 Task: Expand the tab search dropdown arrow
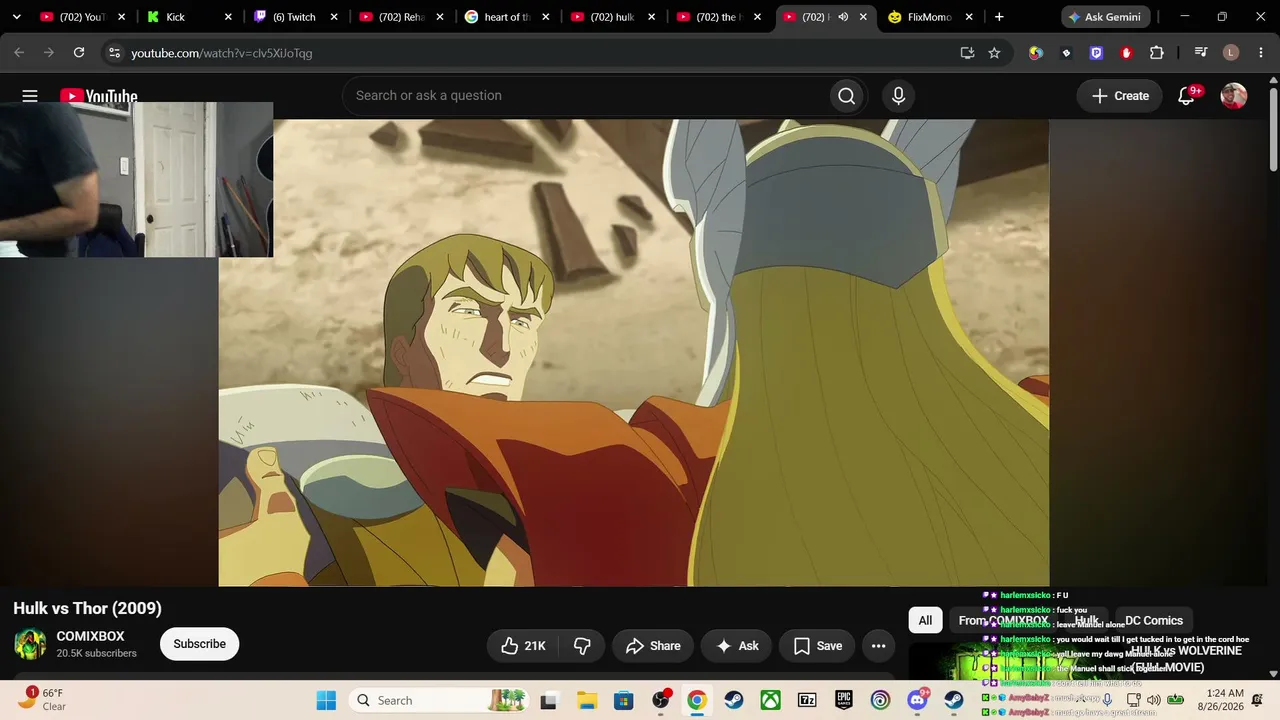point(16,17)
